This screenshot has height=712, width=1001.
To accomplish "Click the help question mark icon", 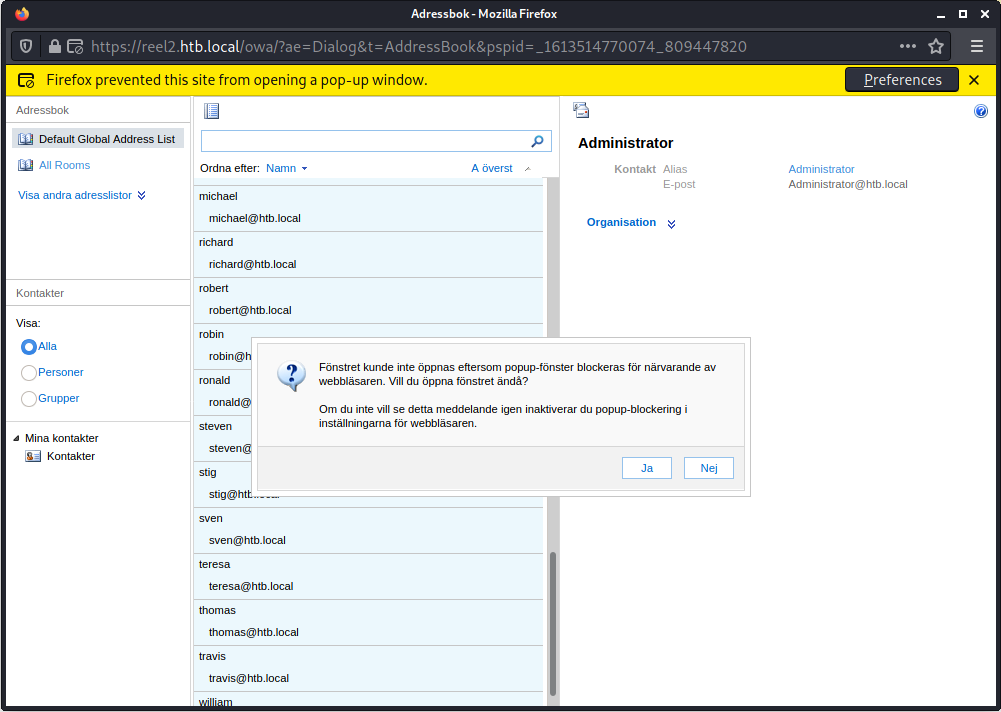I will [x=981, y=111].
